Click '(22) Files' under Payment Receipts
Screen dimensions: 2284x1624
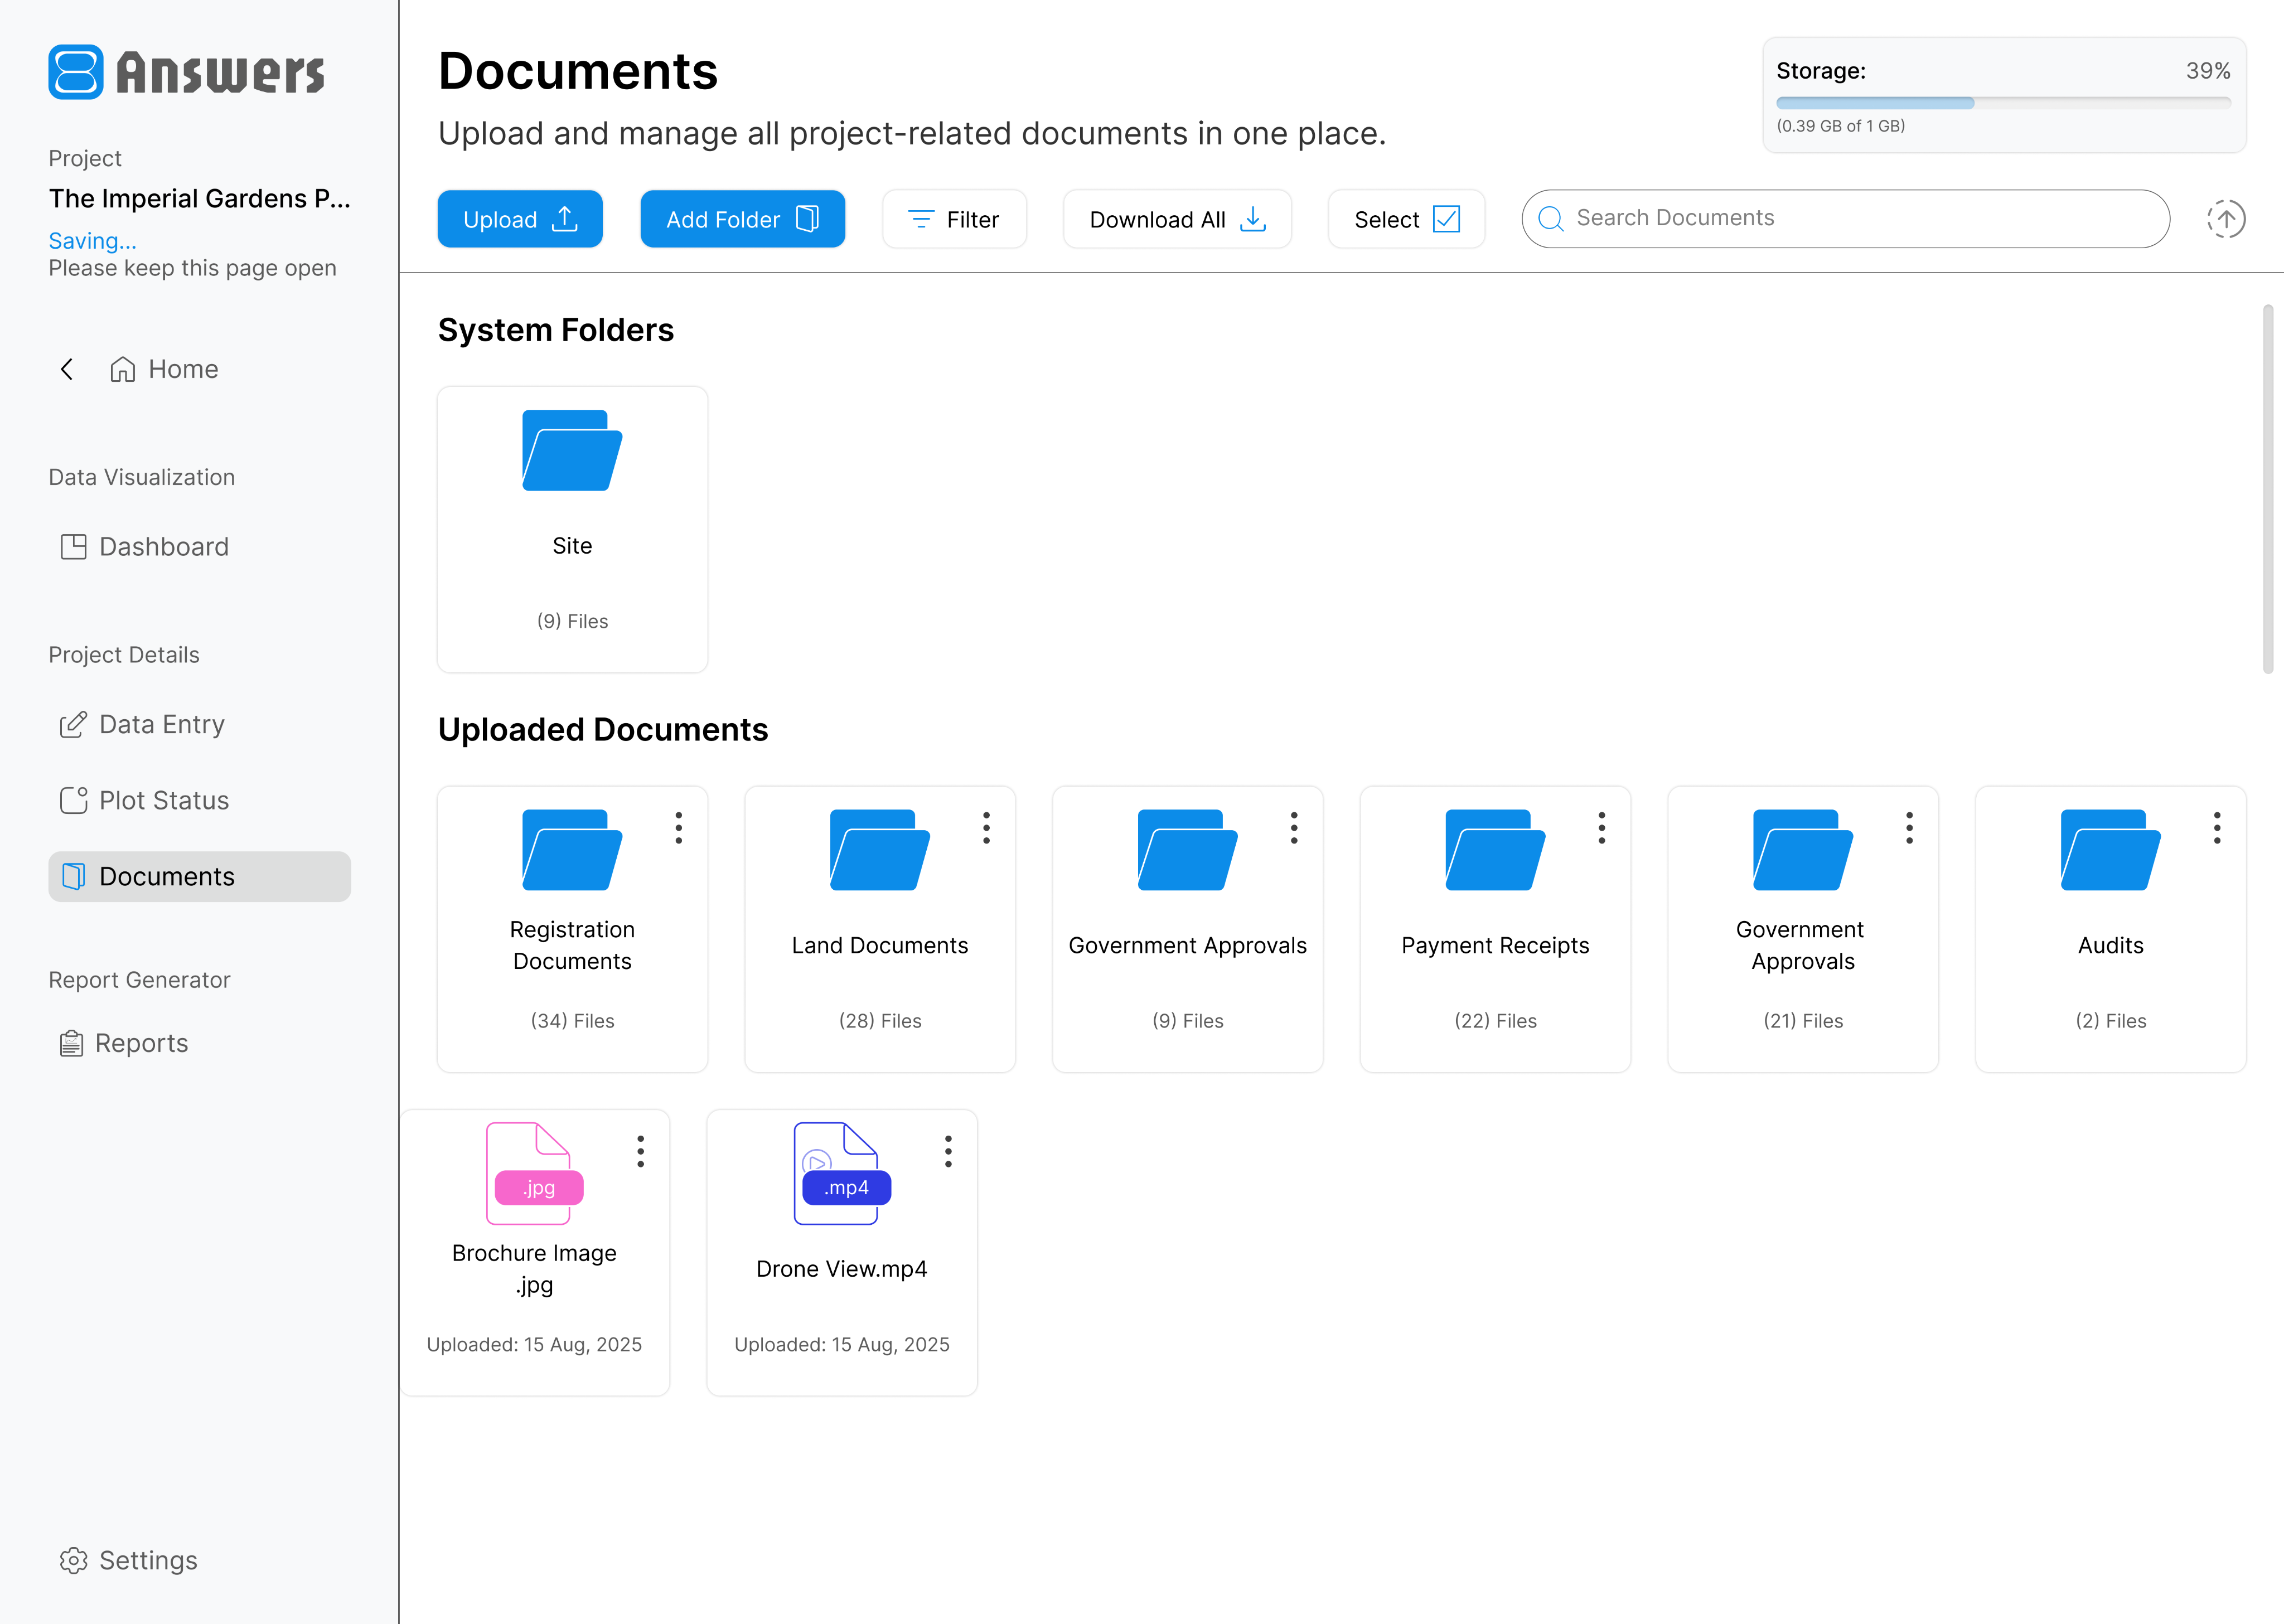[x=1495, y=1021]
